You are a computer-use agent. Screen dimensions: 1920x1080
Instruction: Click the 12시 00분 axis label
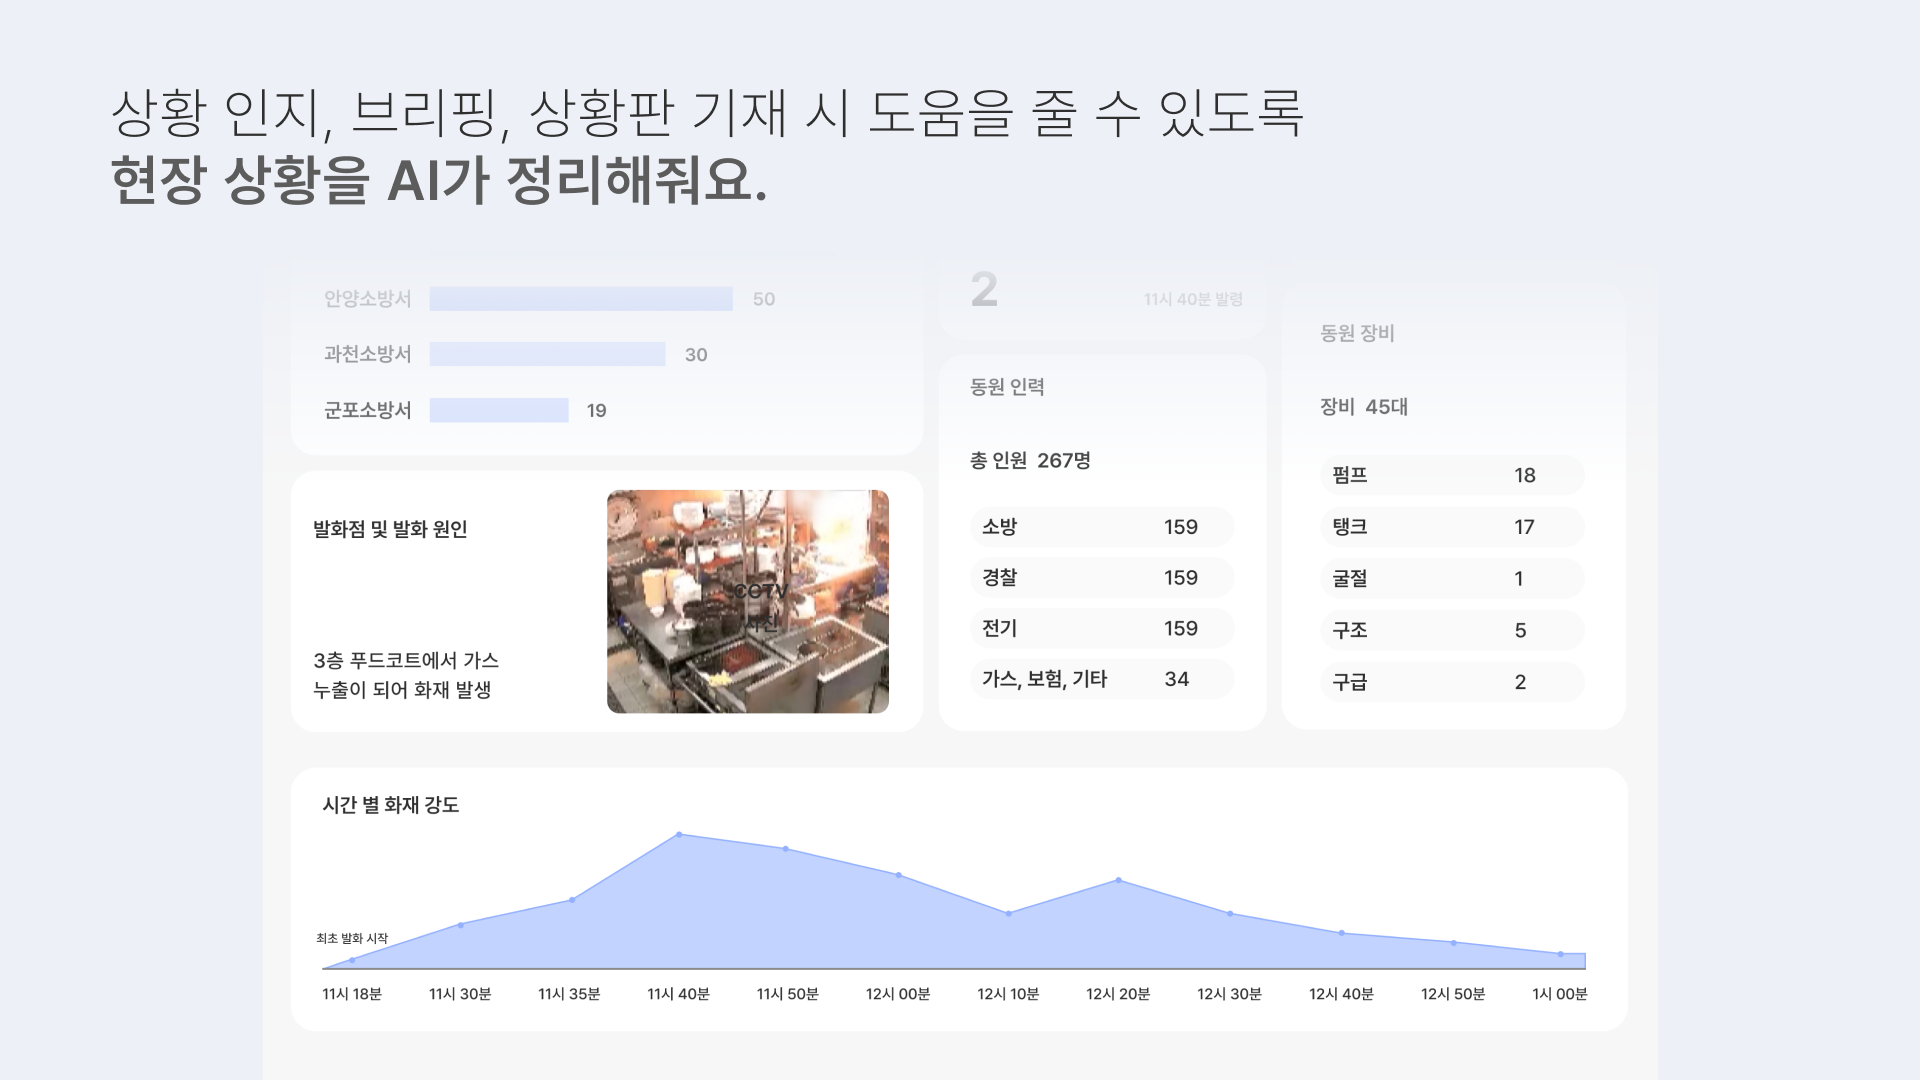tap(897, 994)
